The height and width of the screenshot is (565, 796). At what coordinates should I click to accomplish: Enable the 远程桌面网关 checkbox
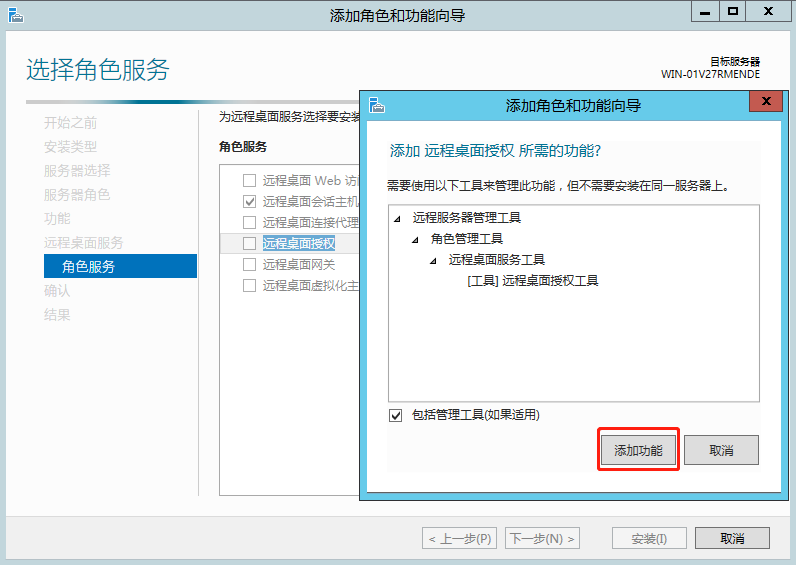[250, 265]
